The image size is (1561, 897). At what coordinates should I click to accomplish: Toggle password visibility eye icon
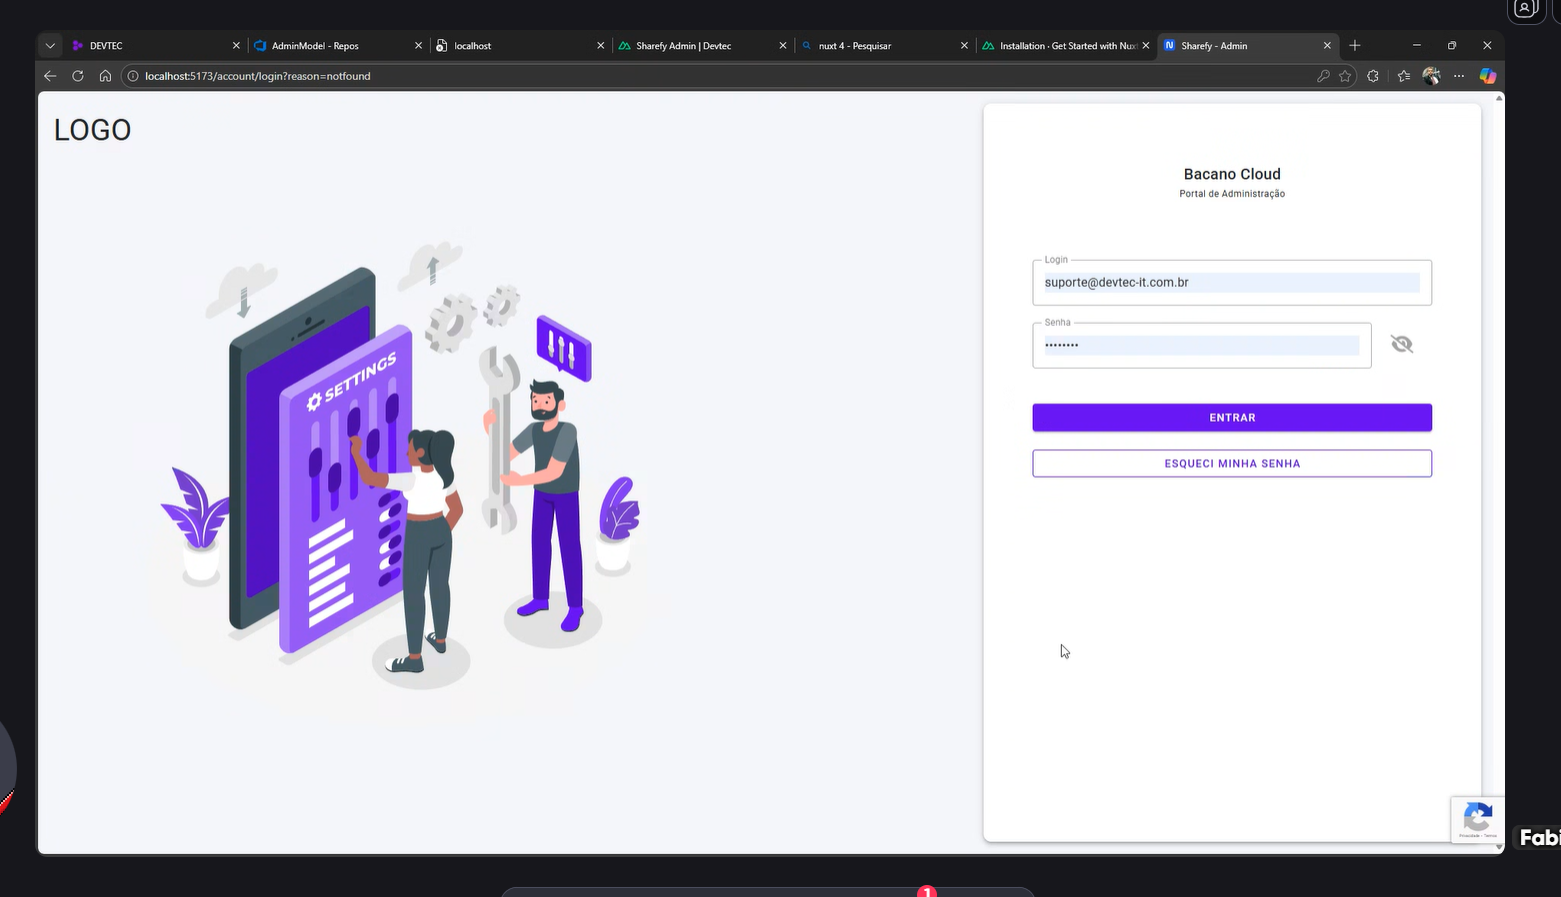pos(1401,344)
